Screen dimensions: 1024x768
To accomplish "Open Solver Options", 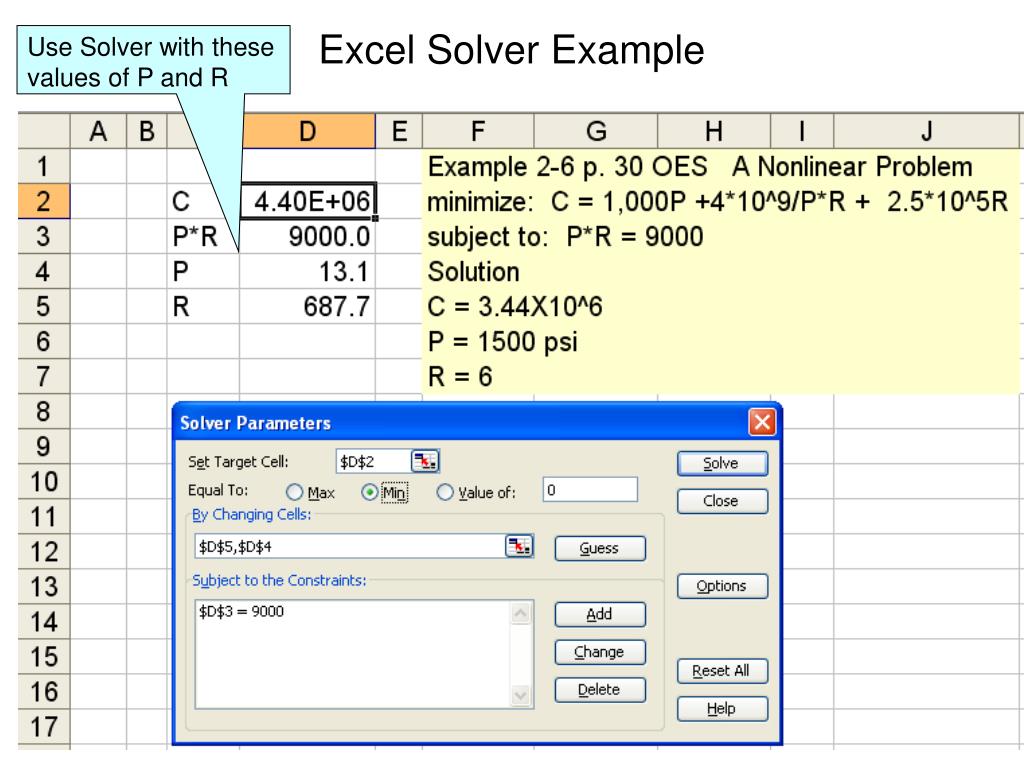I will [722, 586].
